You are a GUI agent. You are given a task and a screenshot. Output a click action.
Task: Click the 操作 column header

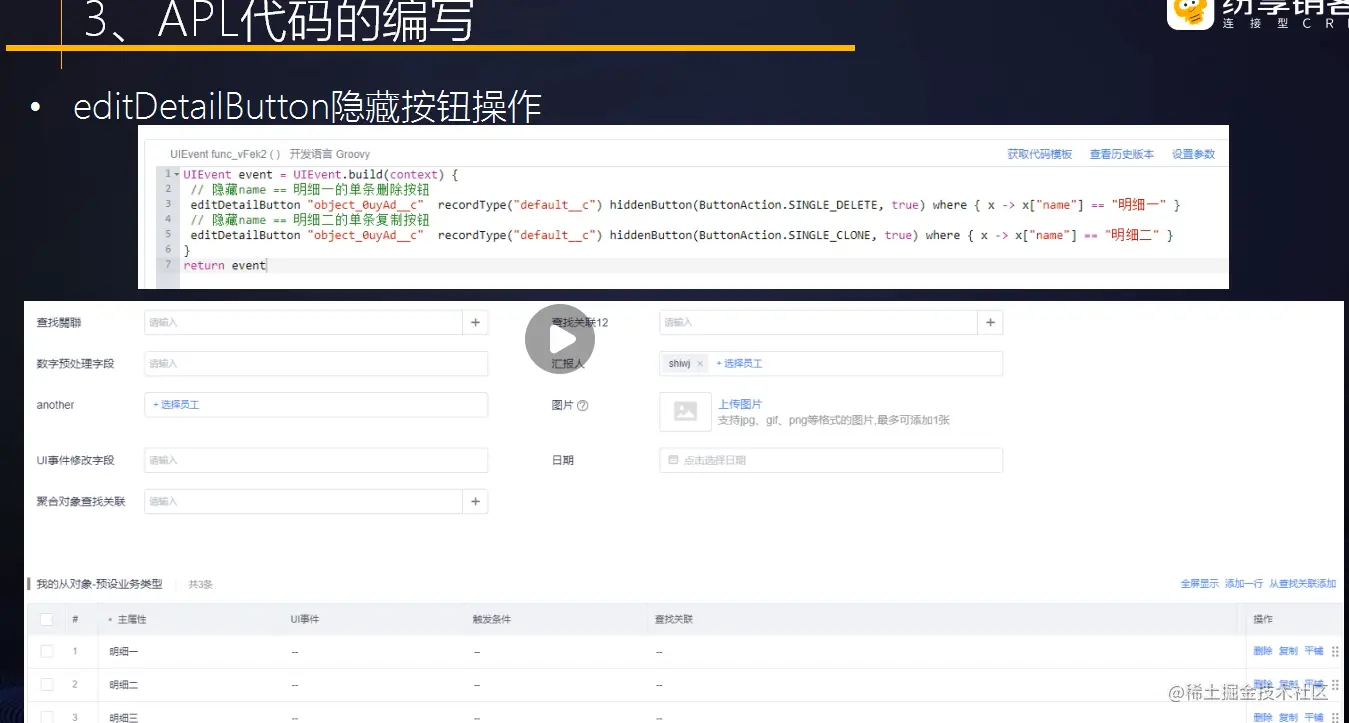(x=1263, y=620)
